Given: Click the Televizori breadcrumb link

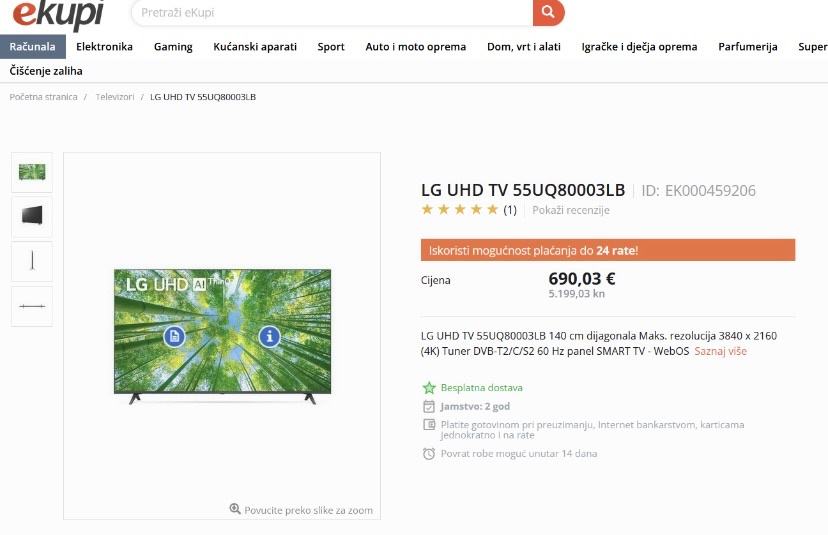Looking at the screenshot, I should click(x=115, y=97).
